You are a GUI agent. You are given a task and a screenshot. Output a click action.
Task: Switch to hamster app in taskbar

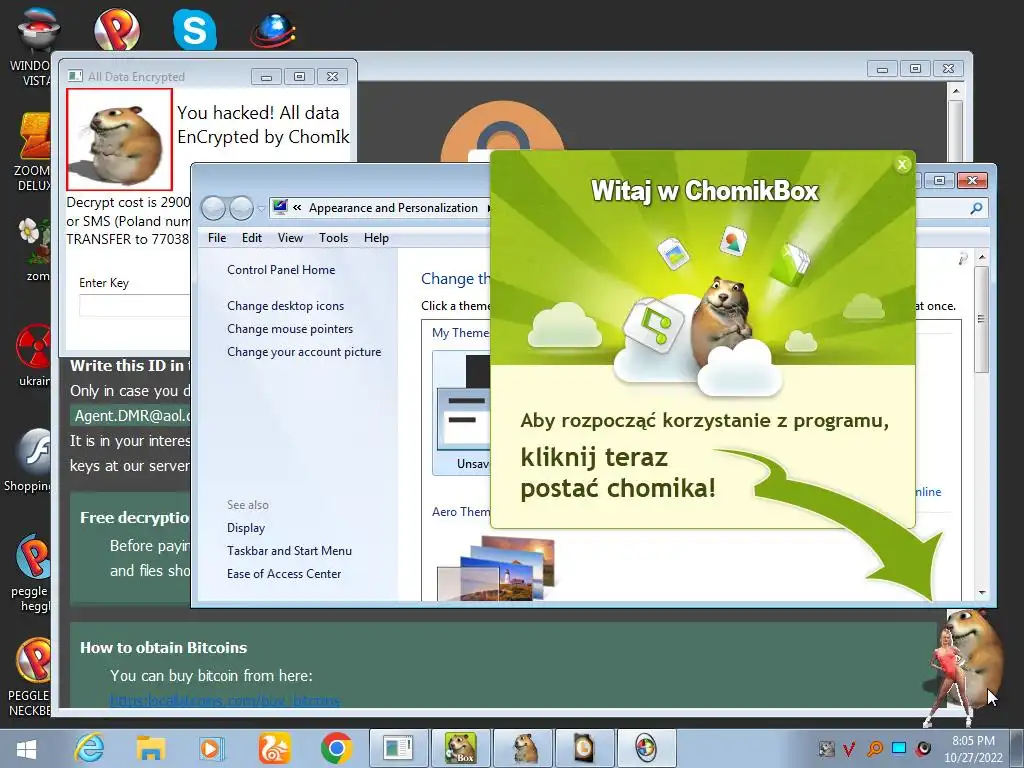coord(524,748)
